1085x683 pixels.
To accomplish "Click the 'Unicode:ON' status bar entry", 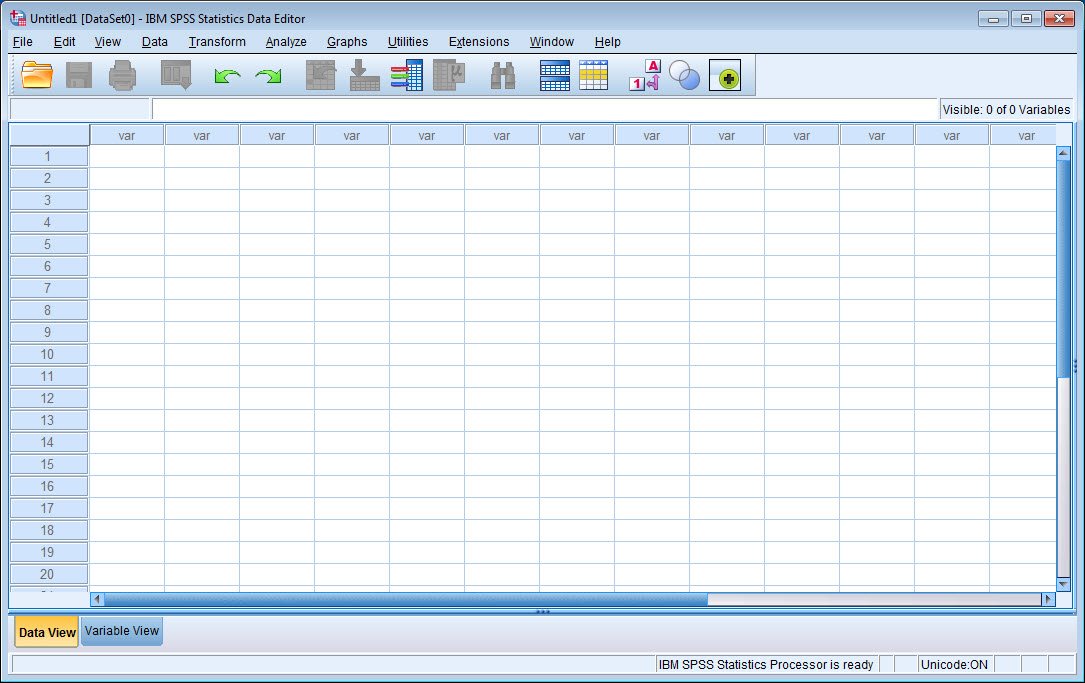I will point(954,664).
